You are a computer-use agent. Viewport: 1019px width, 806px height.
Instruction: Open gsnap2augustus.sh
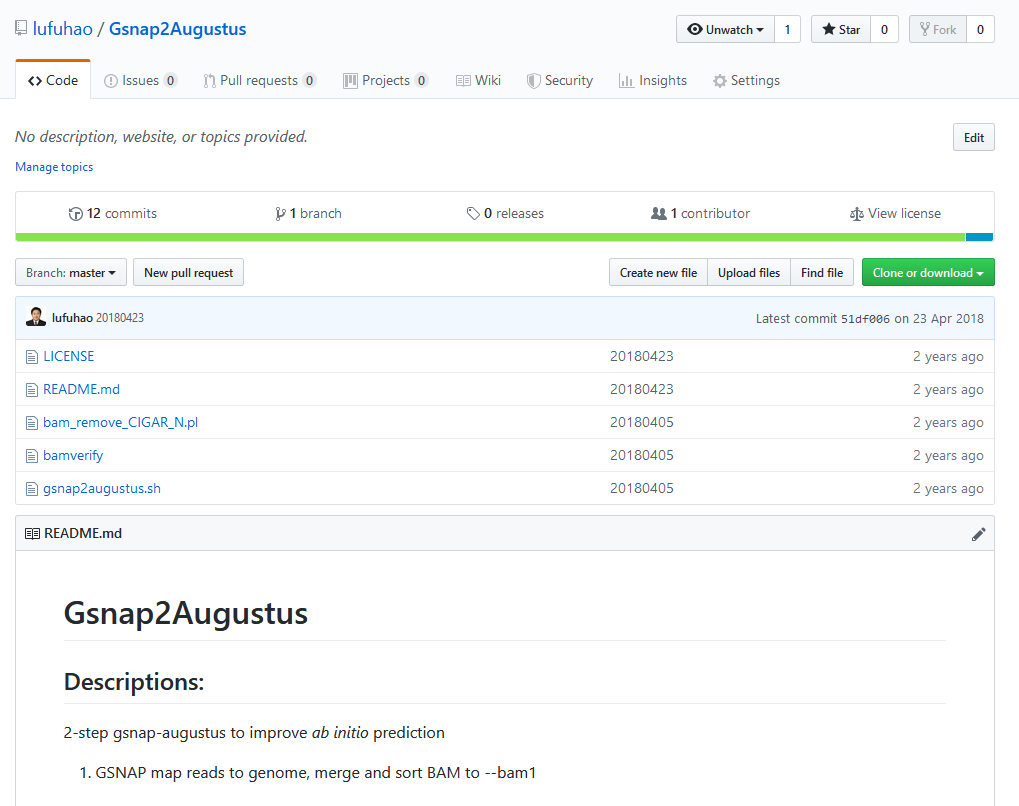pyautogui.click(x=101, y=488)
